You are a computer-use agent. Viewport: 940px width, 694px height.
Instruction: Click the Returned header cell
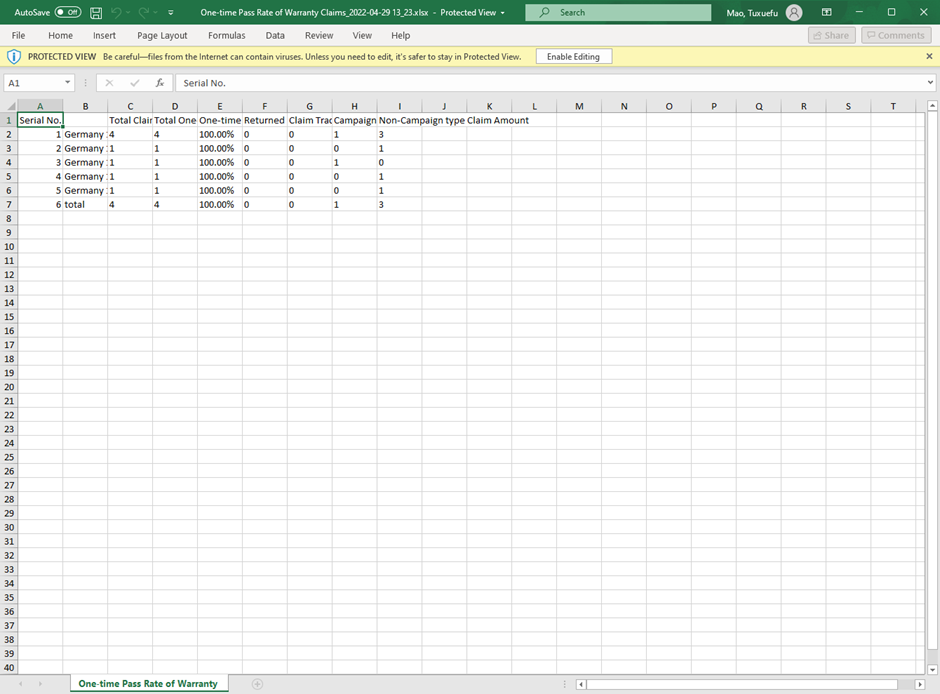(x=264, y=120)
